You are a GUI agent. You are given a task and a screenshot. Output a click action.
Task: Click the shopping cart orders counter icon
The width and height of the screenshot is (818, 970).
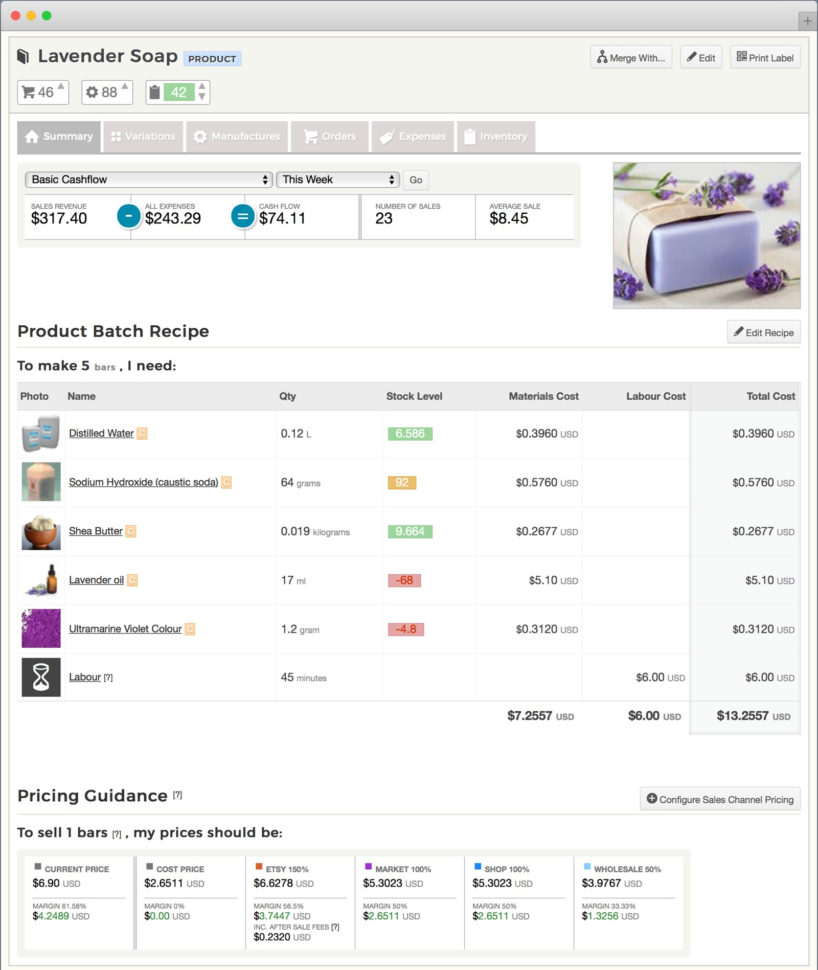click(27, 91)
